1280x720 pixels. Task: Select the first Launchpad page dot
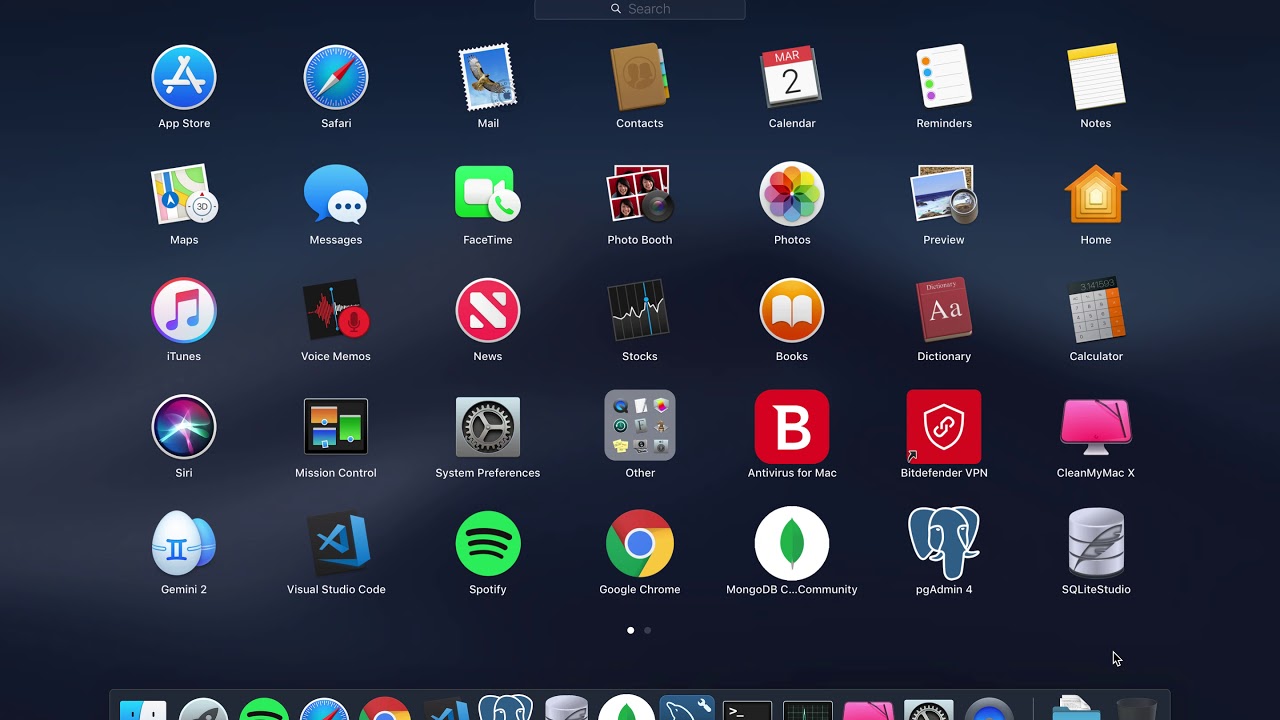tap(630, 630)
